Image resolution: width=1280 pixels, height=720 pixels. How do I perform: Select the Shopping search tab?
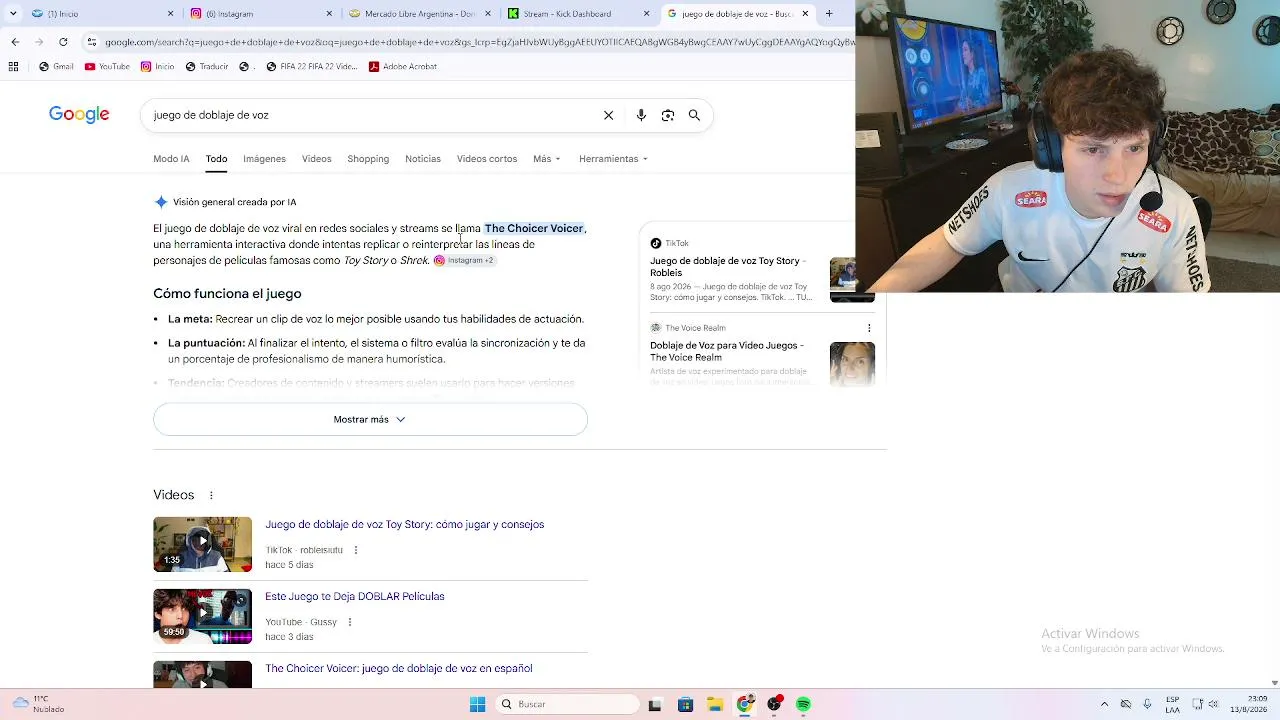368,159
